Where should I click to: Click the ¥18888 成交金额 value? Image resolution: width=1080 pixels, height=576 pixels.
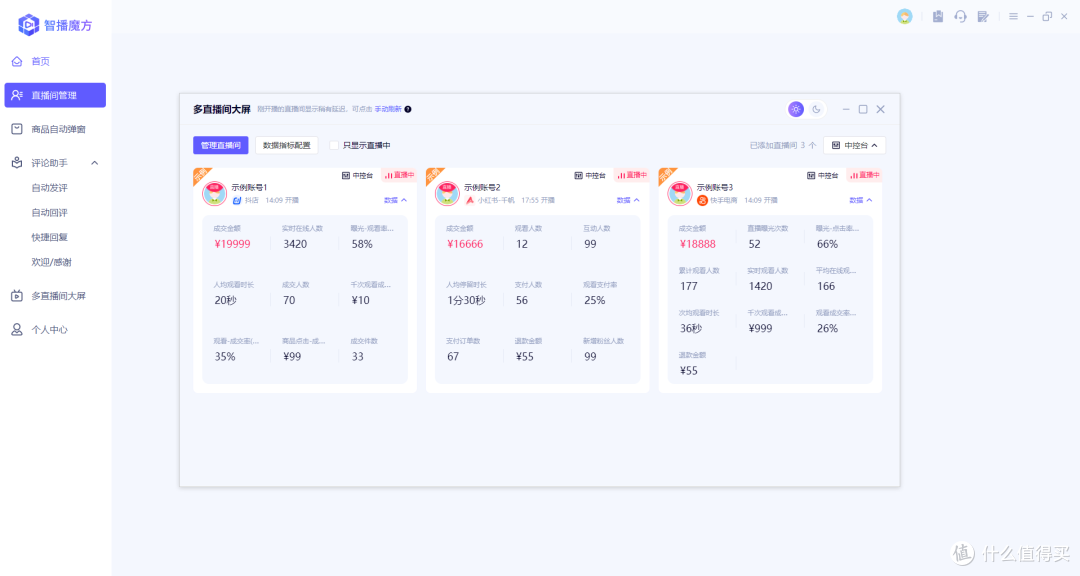click(x=697, y=244)
